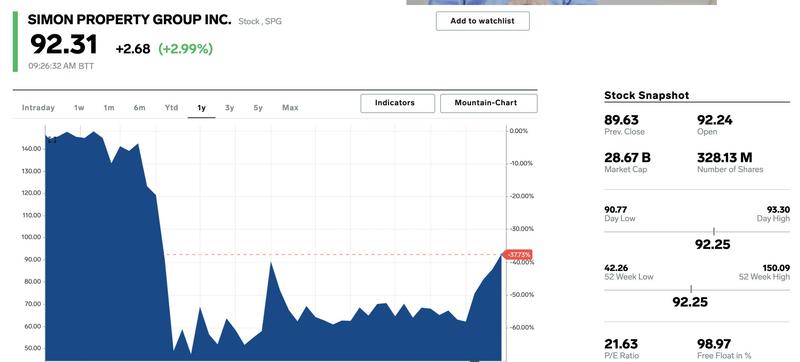Screen dimensions: 800x362
Task: Click the 52 Week range slider marker
Action: pyautogui.click(x=691, y=289)
